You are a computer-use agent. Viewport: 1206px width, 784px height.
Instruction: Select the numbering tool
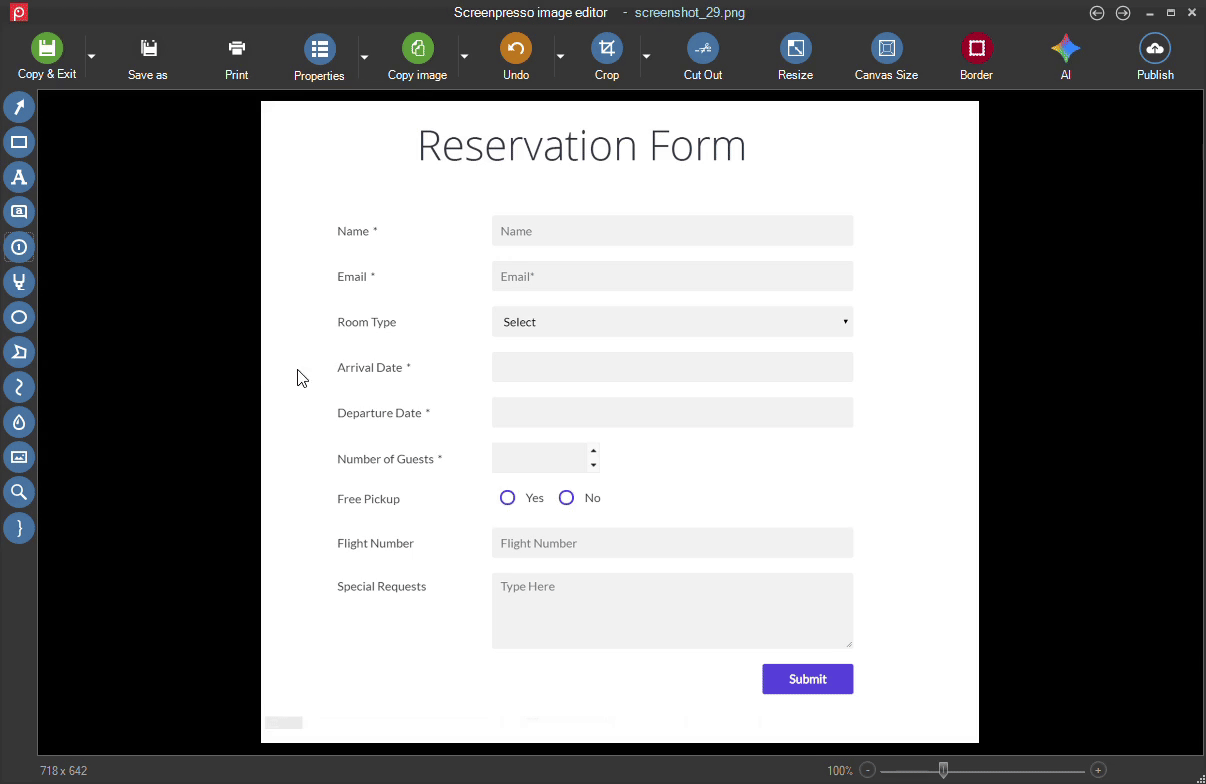19,247
